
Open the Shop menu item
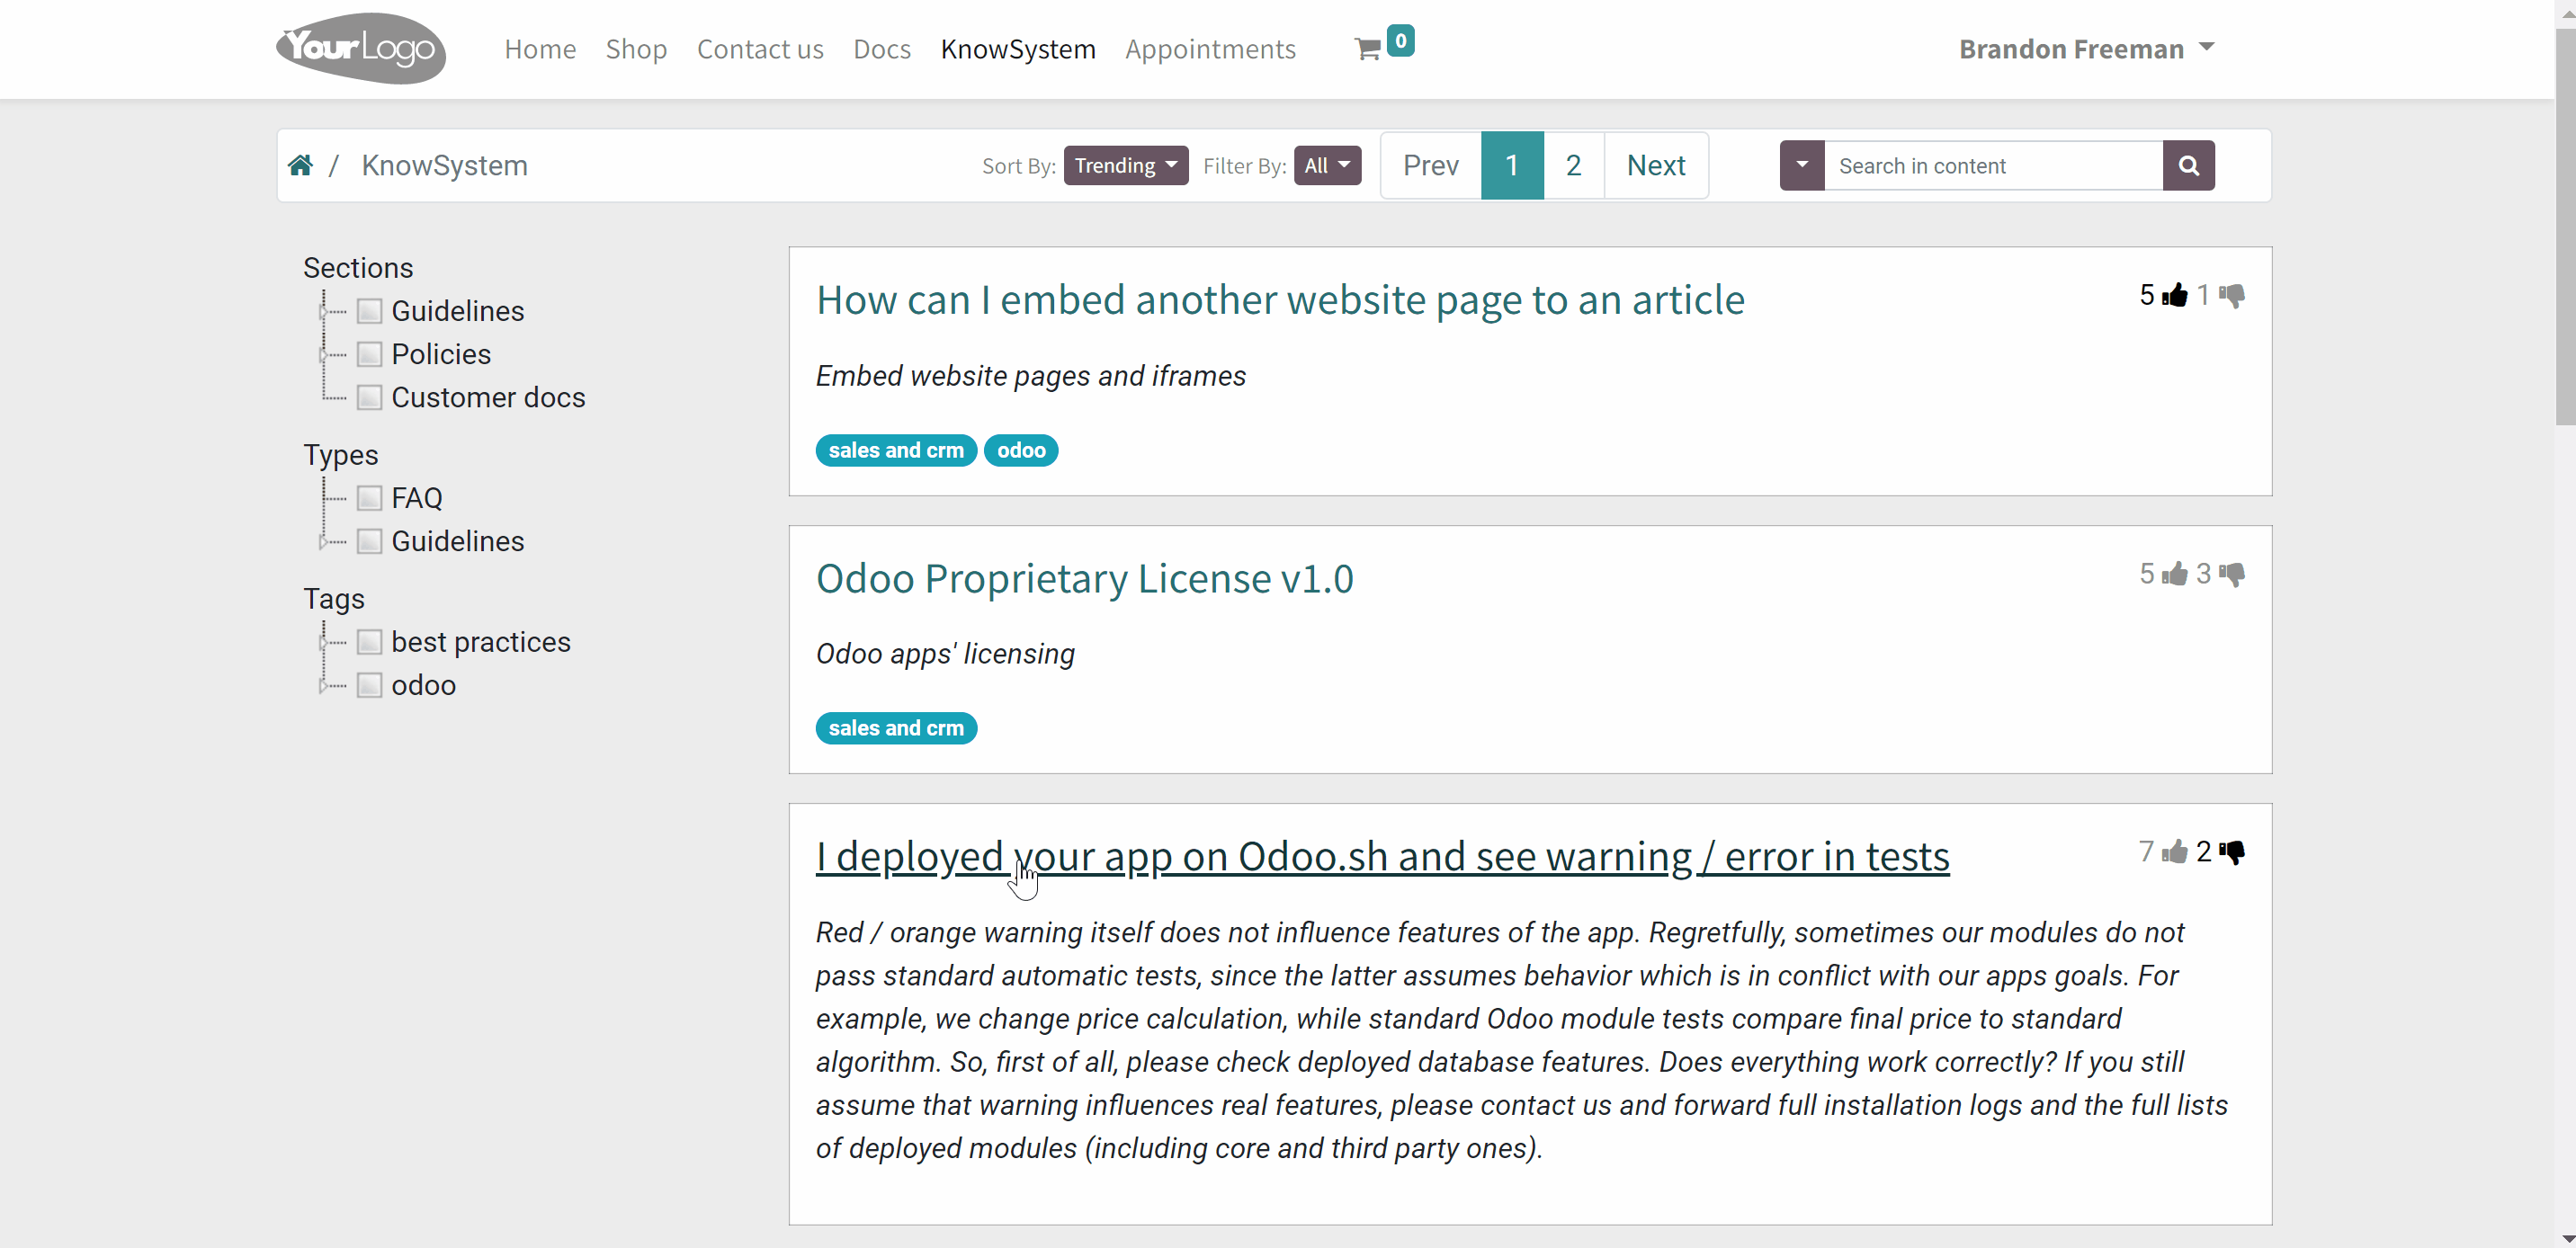tap(636, 48)
